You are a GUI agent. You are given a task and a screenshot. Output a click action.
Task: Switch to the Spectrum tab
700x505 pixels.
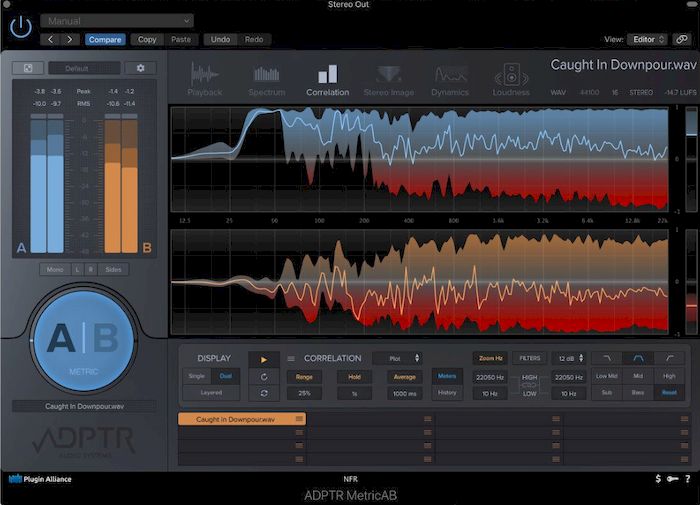click(x=267, y=79)
